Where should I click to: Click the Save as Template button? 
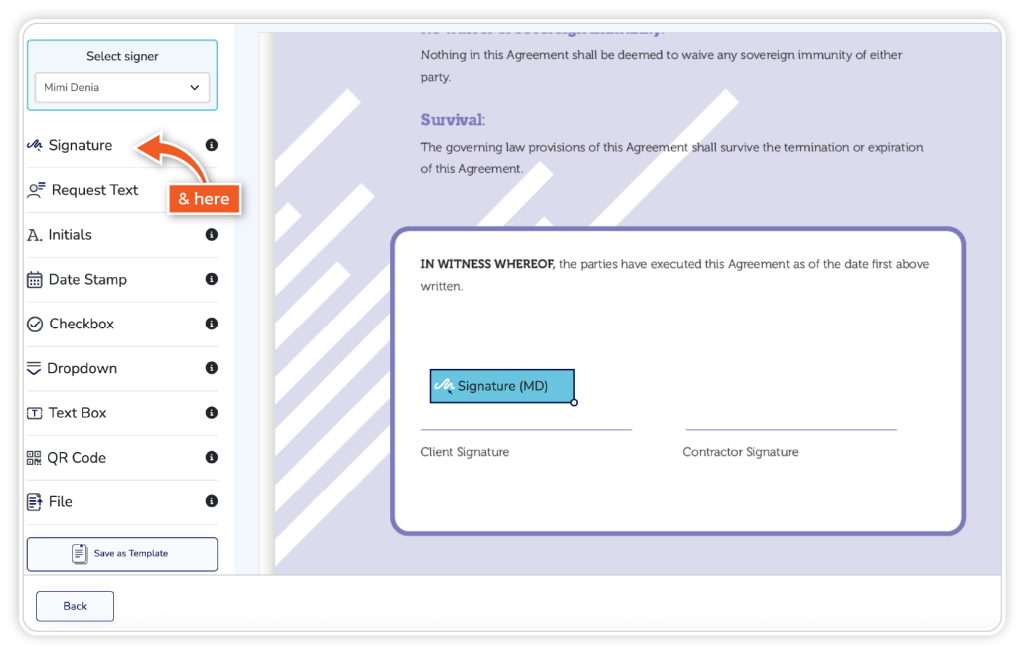[122, 554]
